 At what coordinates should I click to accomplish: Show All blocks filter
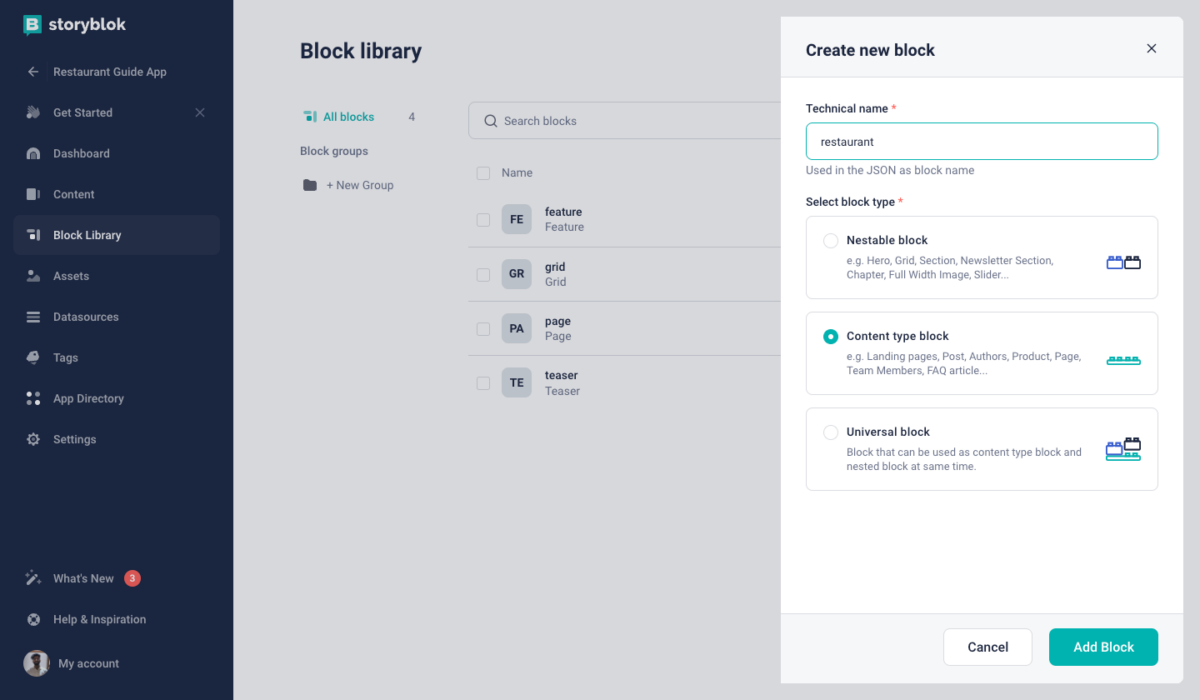tap(348, 117)
